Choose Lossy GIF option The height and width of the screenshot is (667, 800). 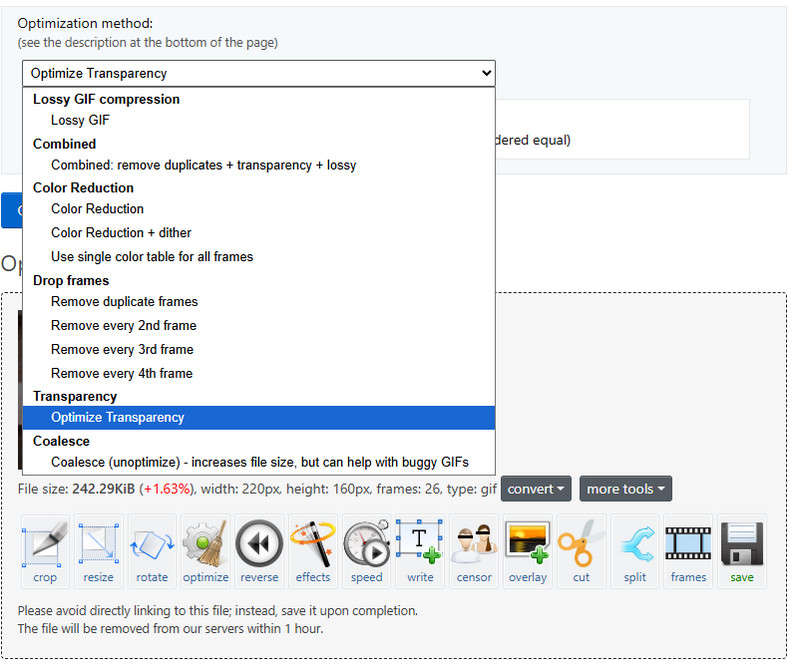[80, 120]
